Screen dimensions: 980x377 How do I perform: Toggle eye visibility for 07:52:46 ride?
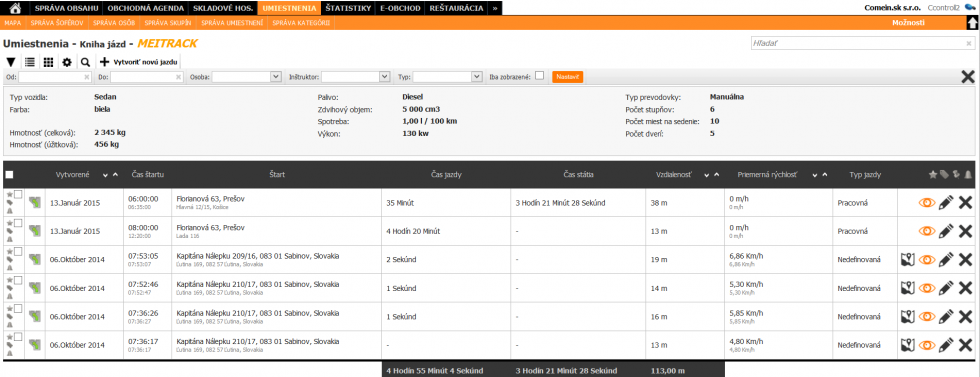point(927,288)
